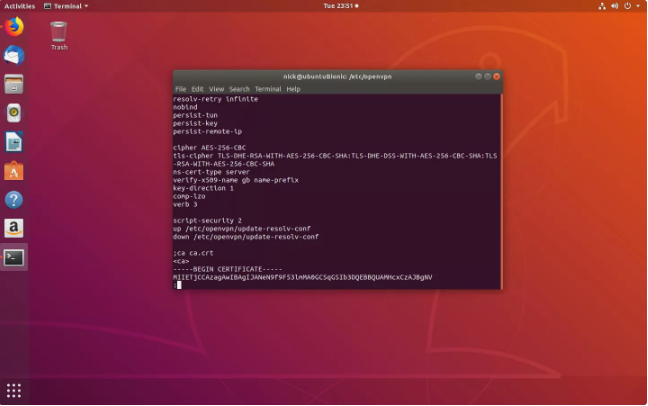Close the terminal window
Image resolution: width=648 pixels, height=406 pixels.
[x=497, y=76]
